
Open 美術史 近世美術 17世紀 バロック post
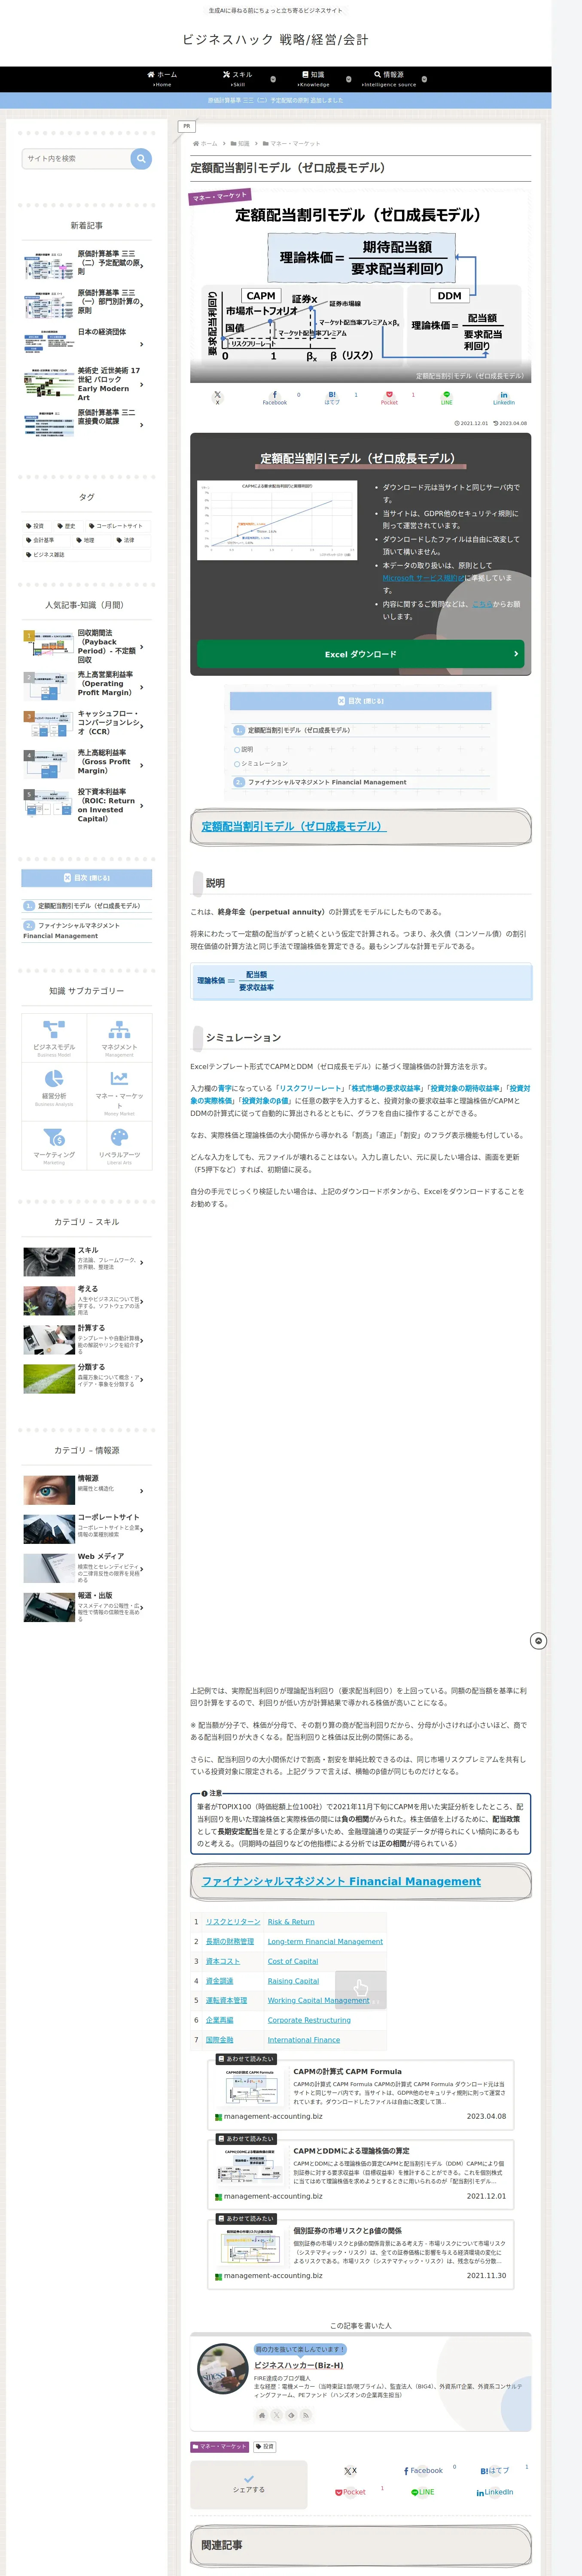87,384
